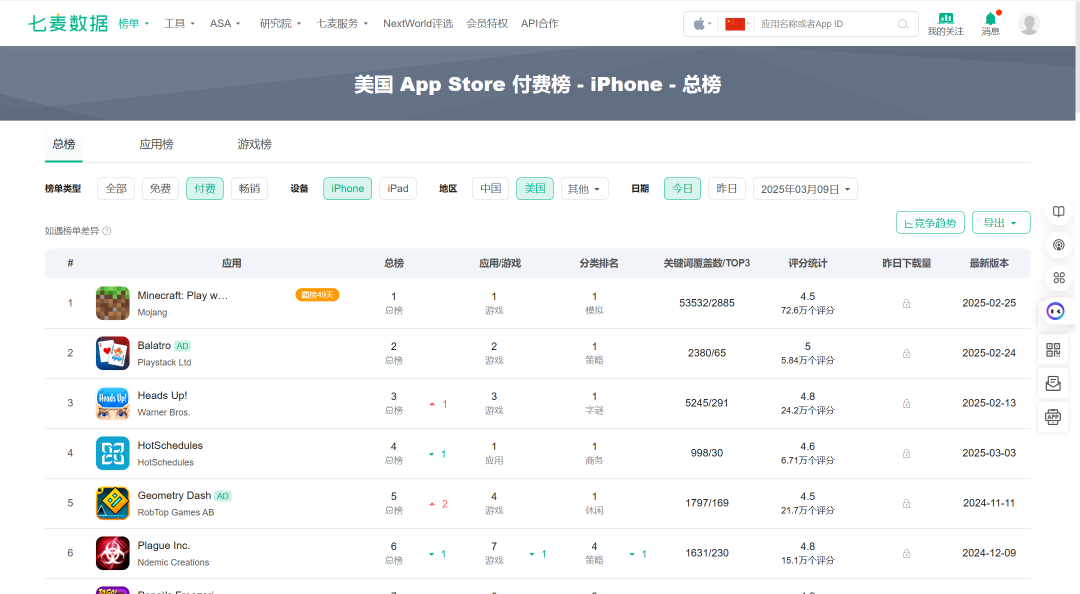This screenshot has height=594, width=1080.
Task: Expand the 工具 nav menu
Action: click(x=179, y=23)
